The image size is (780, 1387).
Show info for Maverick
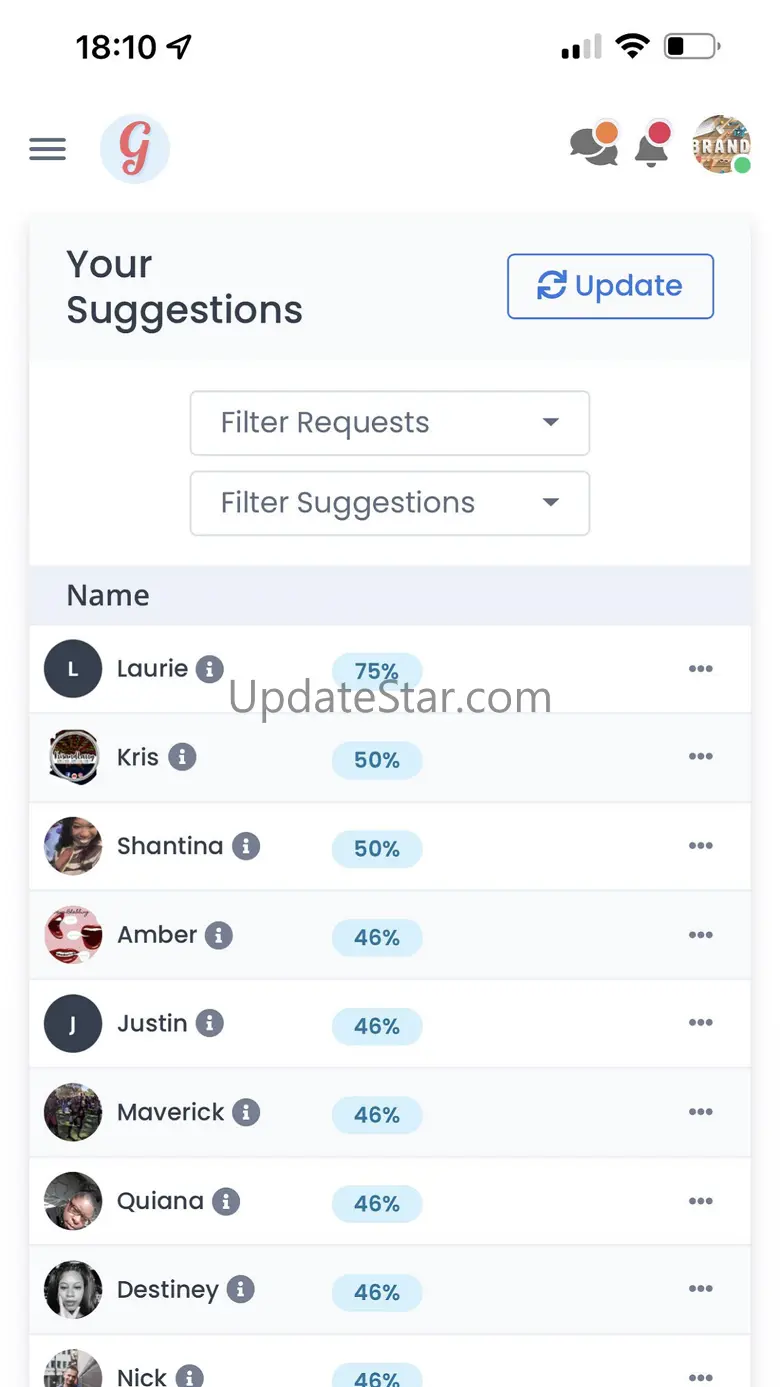[x=246, y=1112]
